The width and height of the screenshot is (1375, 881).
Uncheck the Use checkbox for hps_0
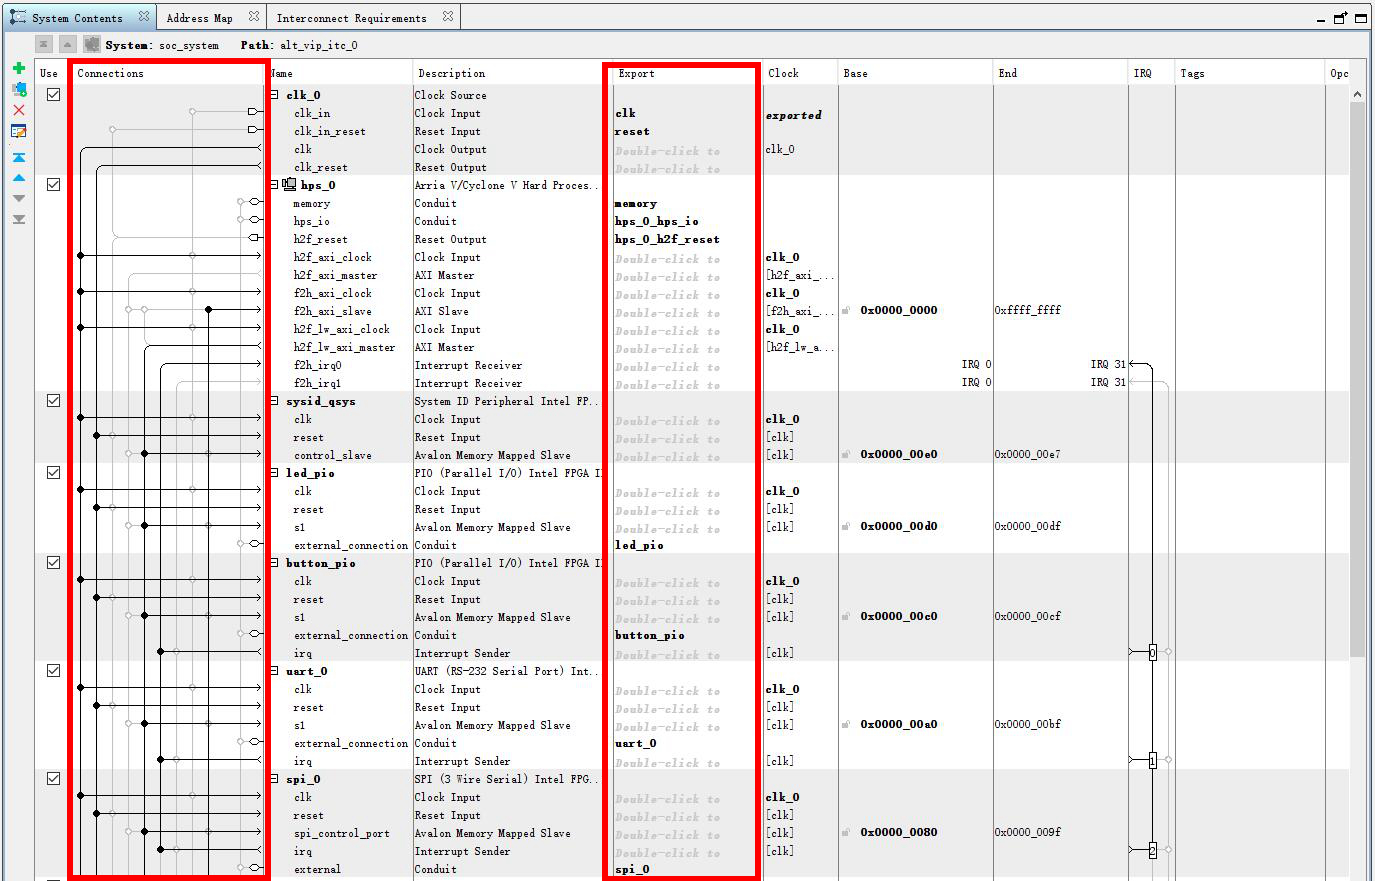coord(53,184)
